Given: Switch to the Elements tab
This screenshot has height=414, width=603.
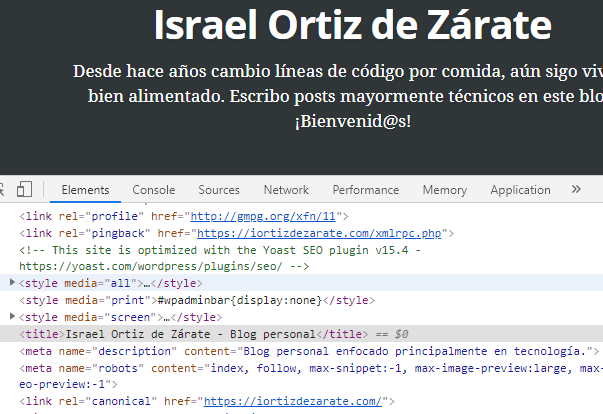Looking at the screenshot, I should tap(85, 190).
